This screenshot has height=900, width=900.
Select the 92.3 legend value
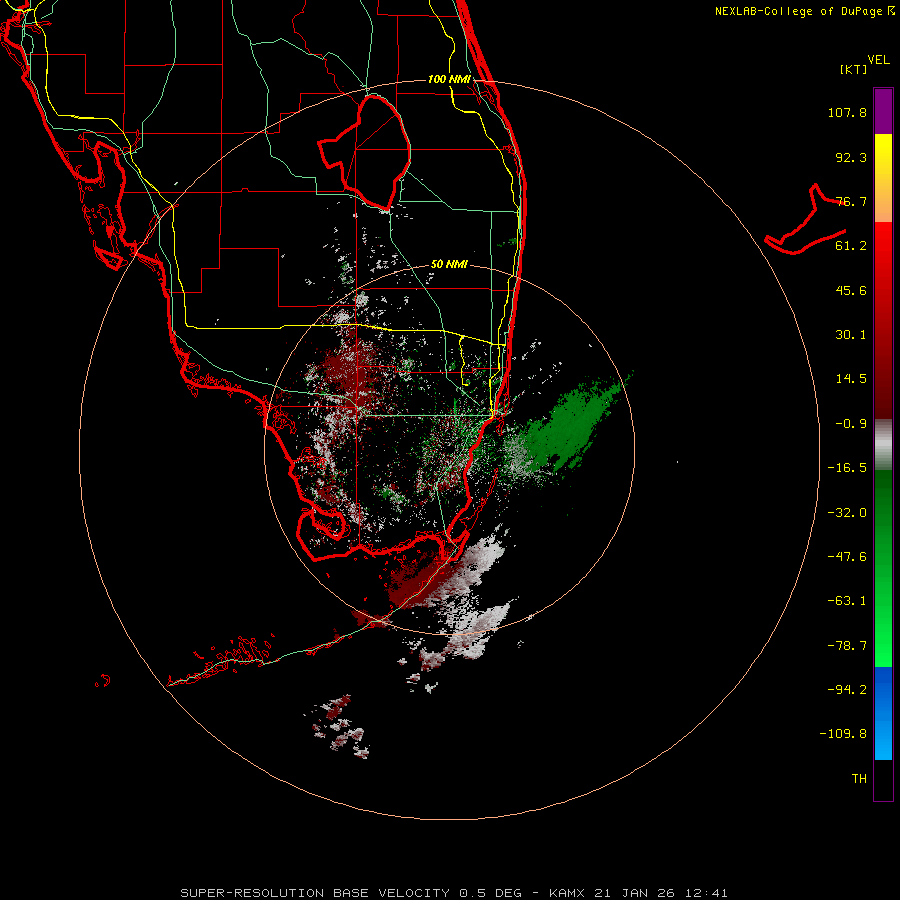click(x=851, y=157)
